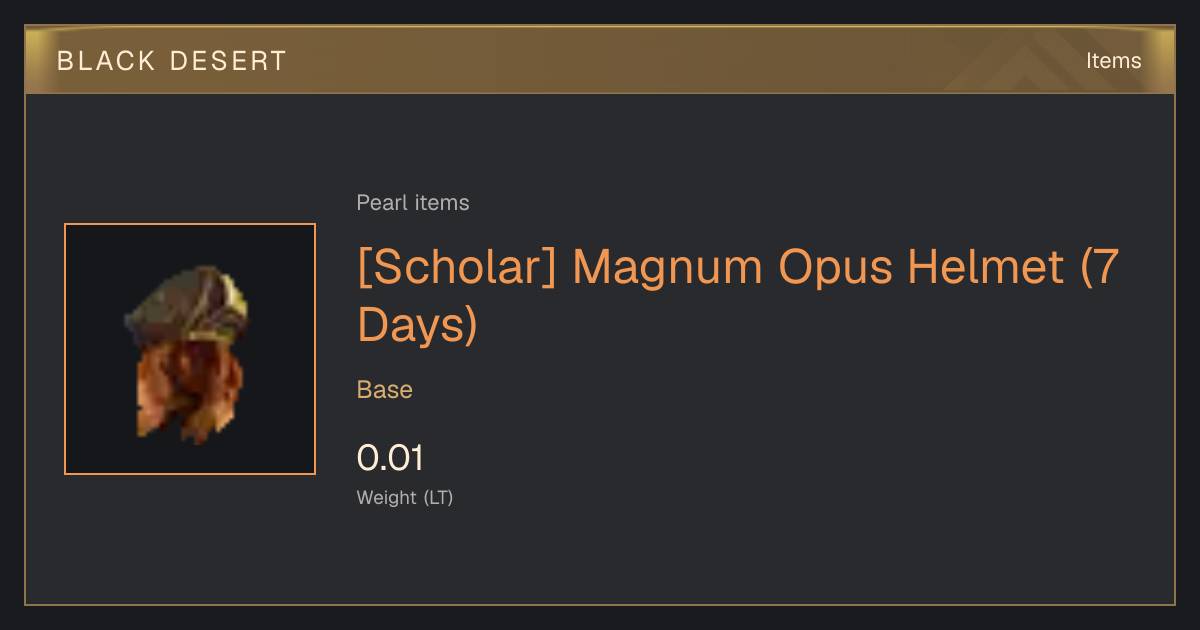Click the Base grade label
The width and height of the screenshot is (1200, 630).
tap(385, 390)
